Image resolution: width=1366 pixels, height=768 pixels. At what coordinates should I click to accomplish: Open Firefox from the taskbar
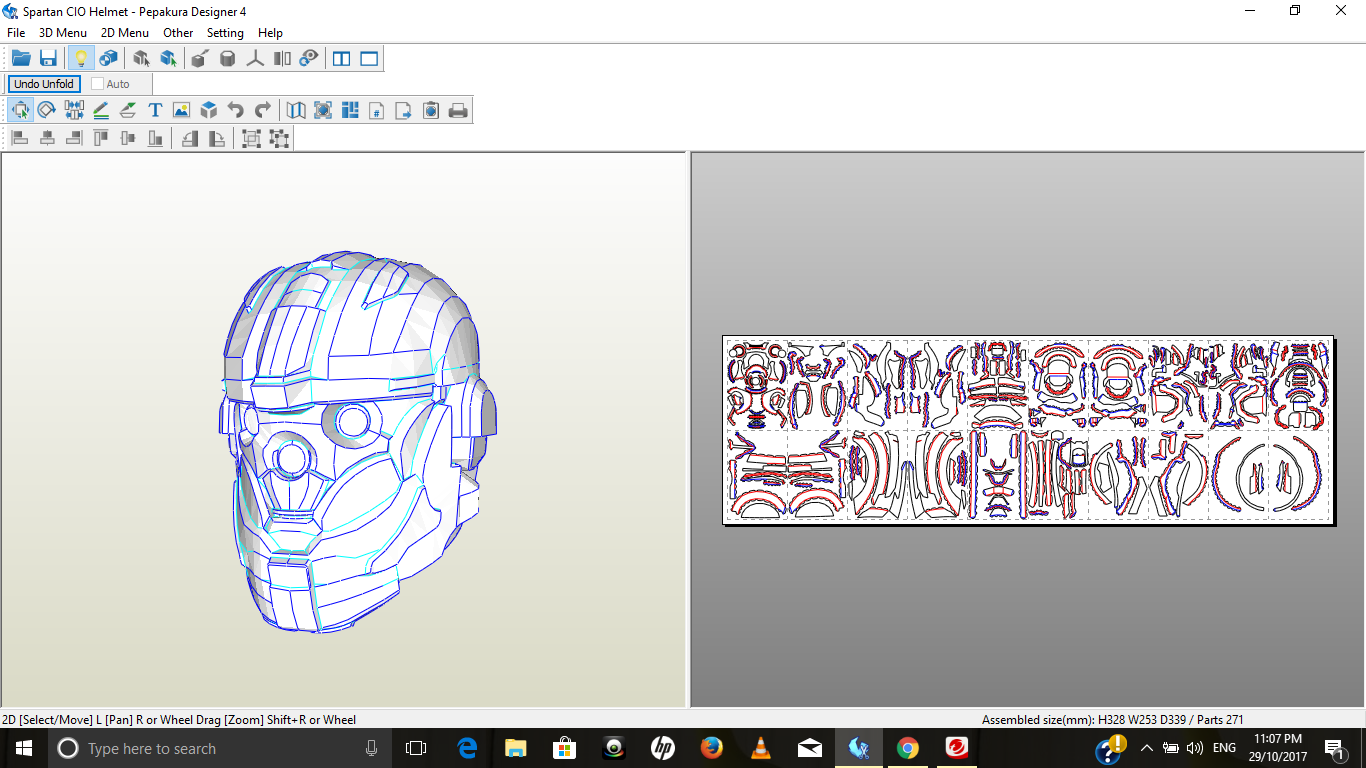(x=712, y=748)
